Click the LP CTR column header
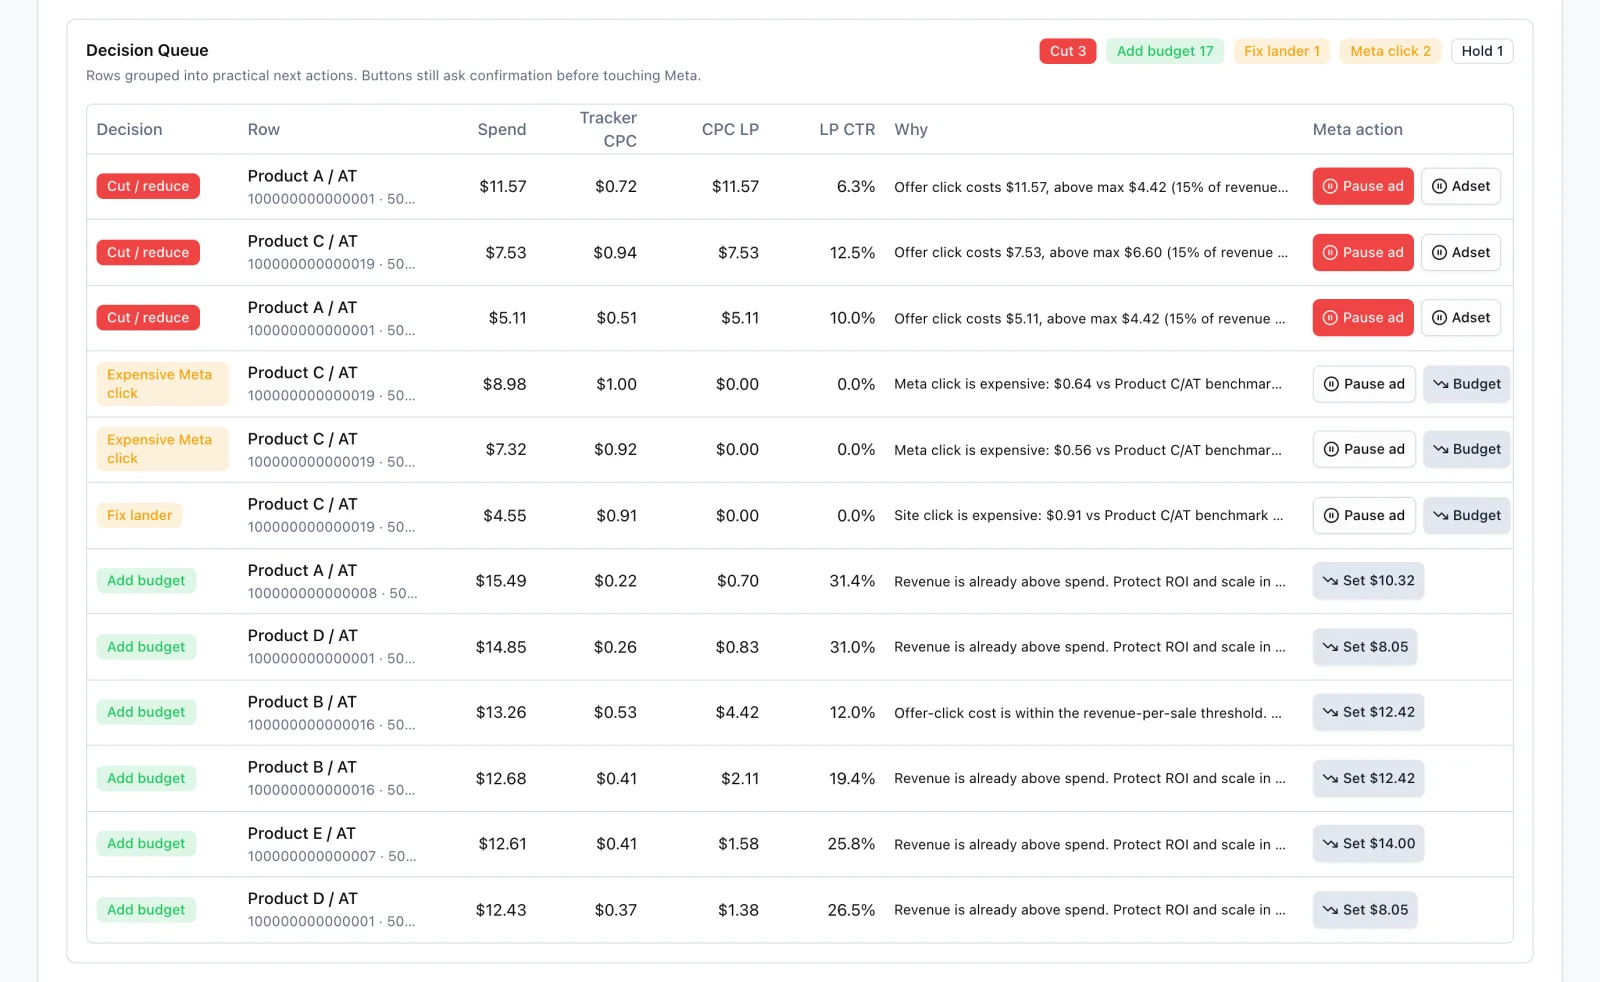This screenshot has height=982, width=1600. pos(847,130)
